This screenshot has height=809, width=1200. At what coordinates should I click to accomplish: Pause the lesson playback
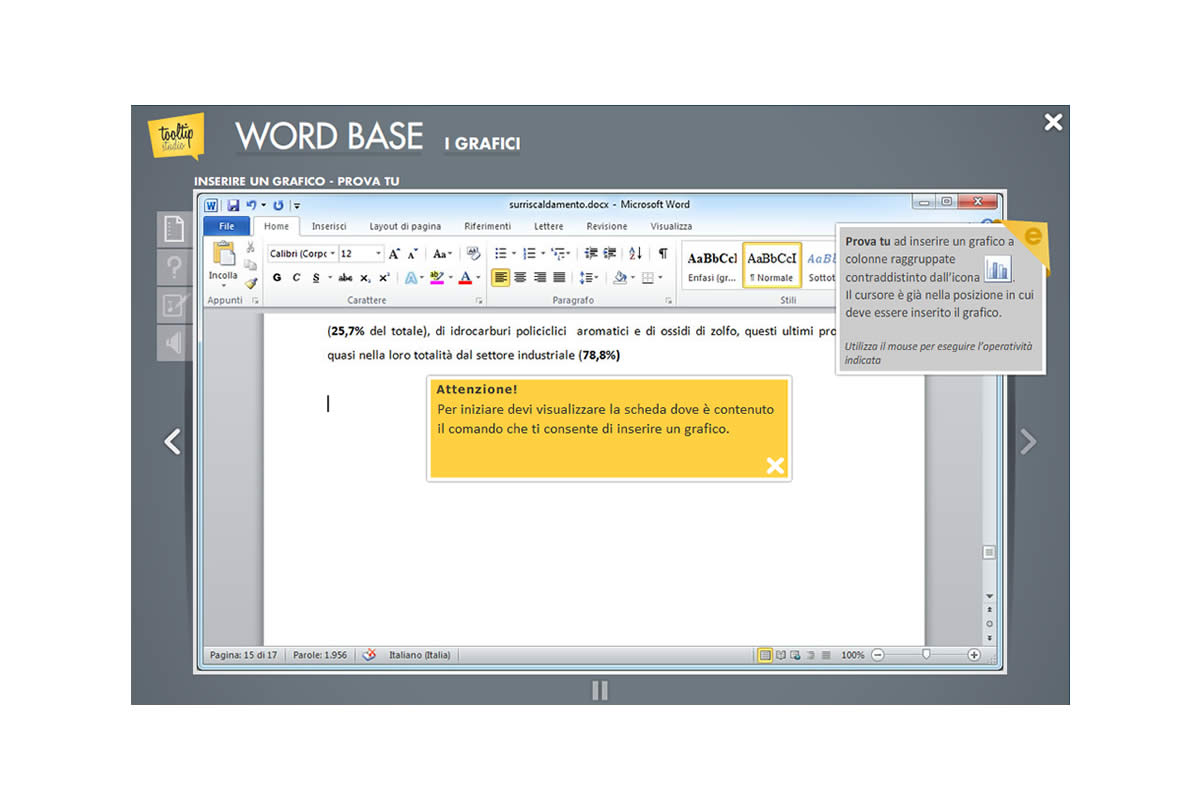coord(600,690)
